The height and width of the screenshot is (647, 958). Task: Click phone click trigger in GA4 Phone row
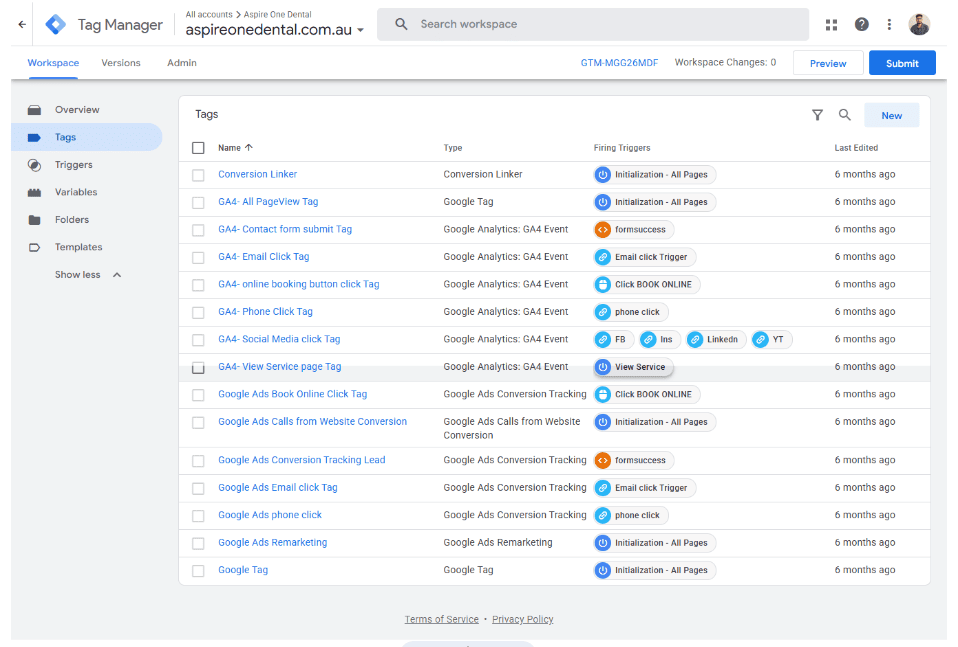pos(631,312)
